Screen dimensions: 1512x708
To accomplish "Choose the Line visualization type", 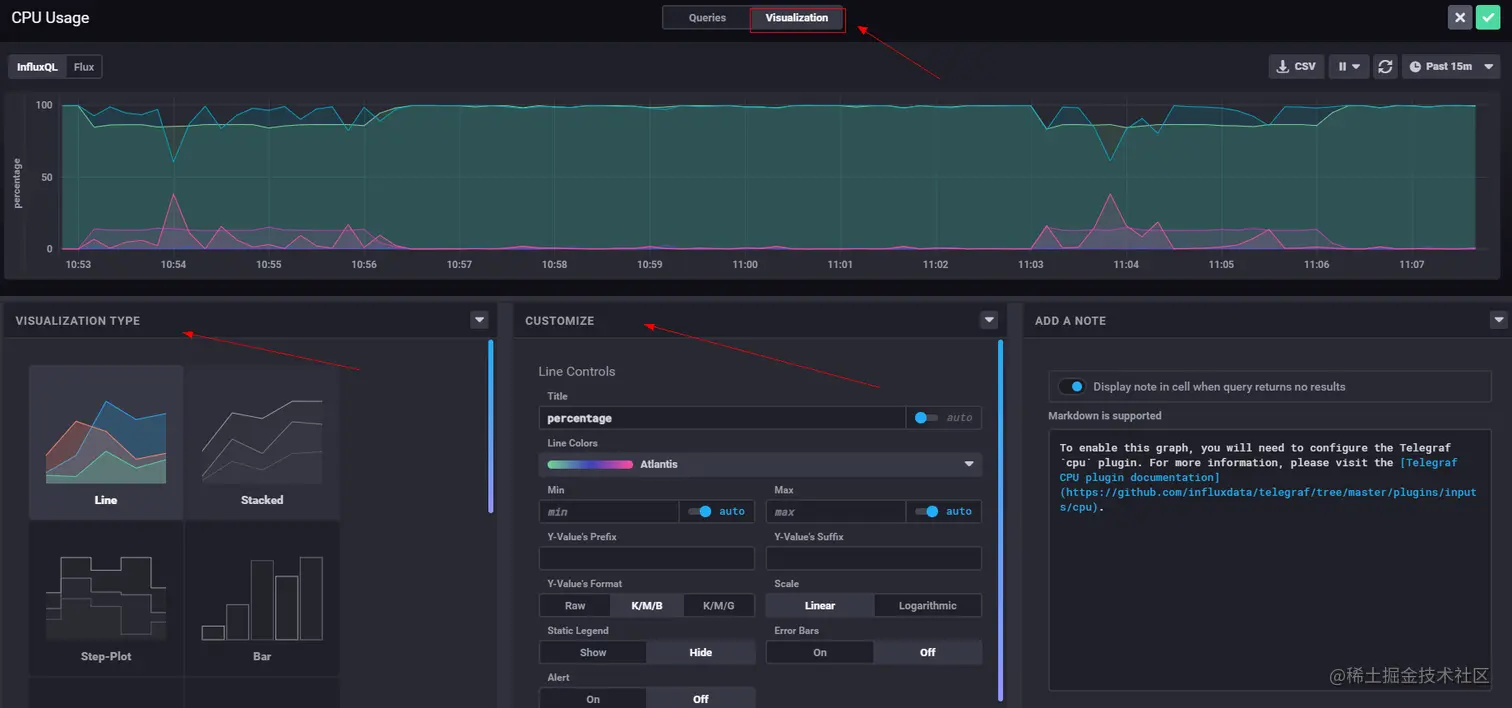I will tap(106, 442).
